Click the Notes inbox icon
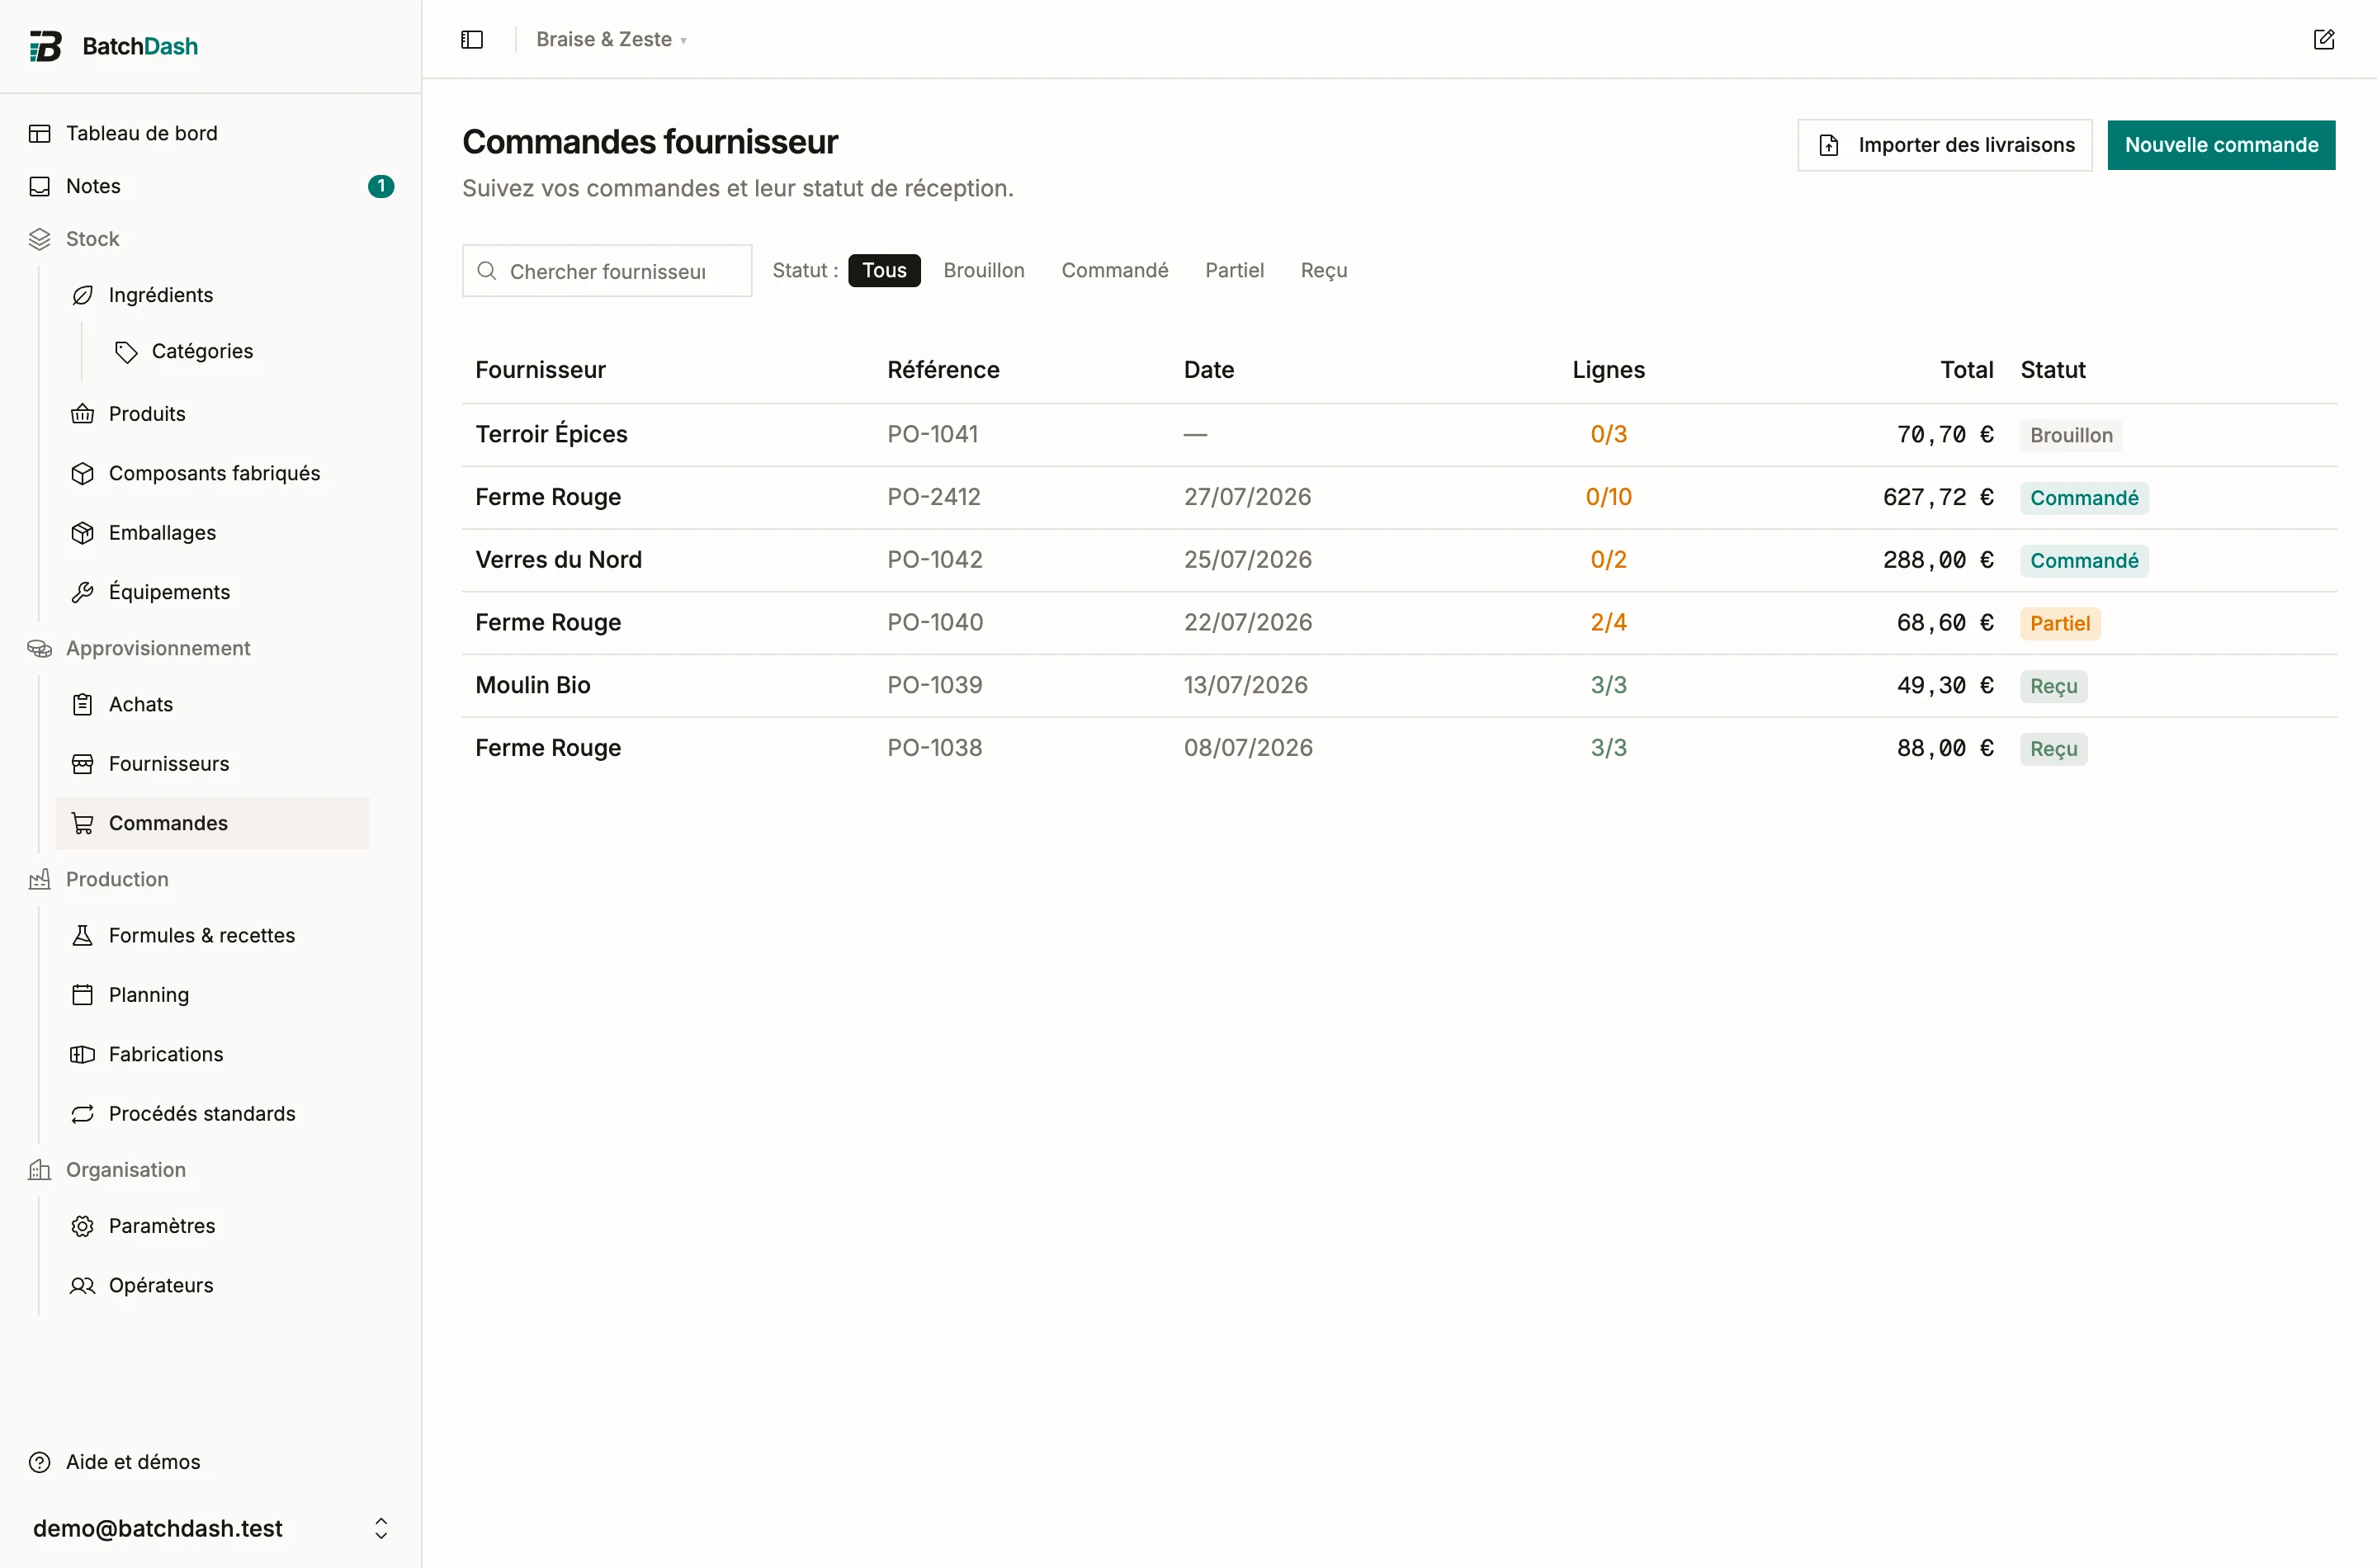The width and height of the screenshot is (2377, 1568). [40, 186]
